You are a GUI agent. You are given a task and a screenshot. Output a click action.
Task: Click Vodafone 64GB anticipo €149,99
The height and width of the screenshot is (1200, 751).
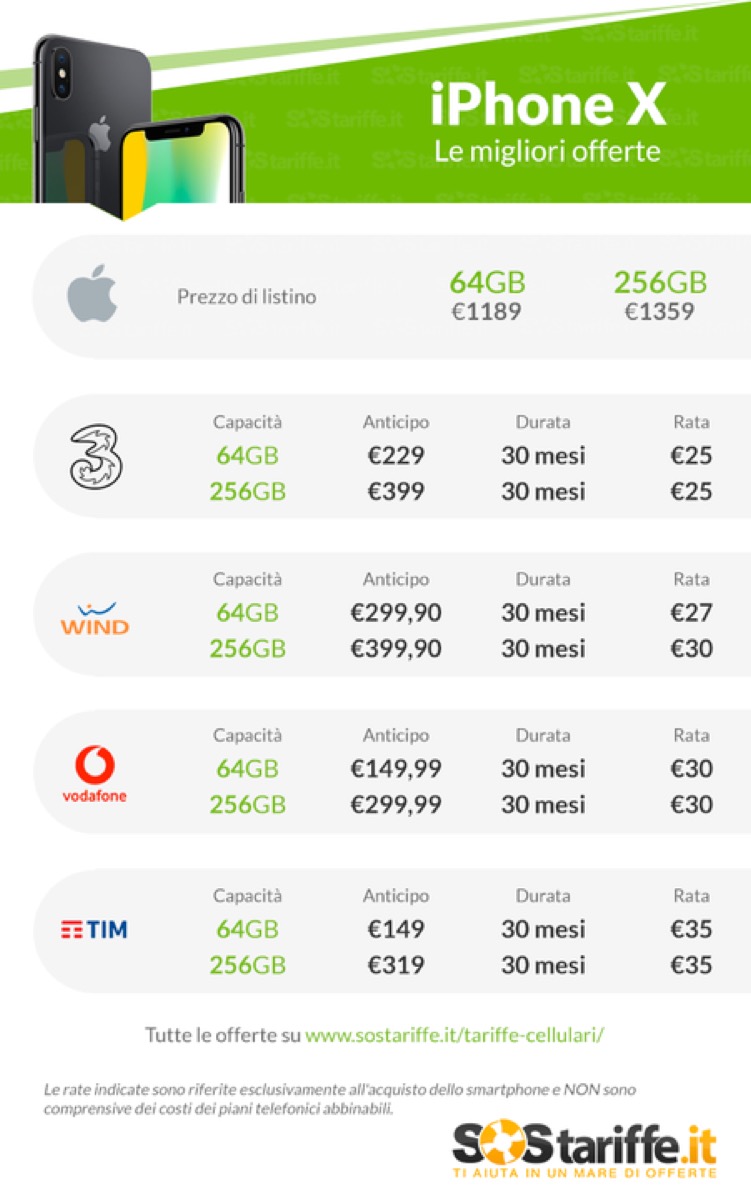click(x=396, y=769)
